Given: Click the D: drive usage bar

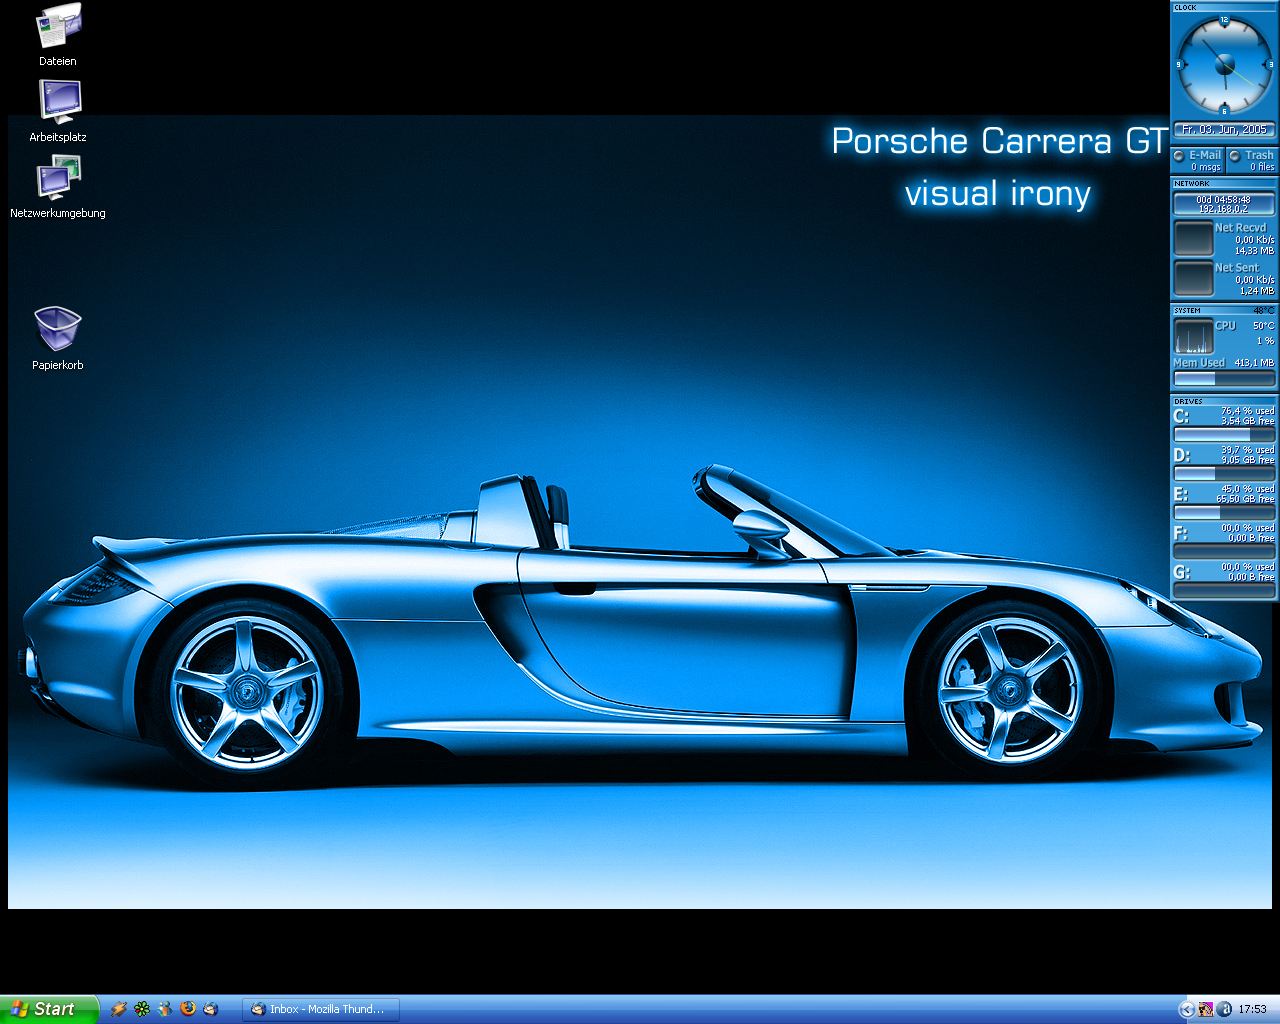Looking at the screenshot, I should (1224, 474).
